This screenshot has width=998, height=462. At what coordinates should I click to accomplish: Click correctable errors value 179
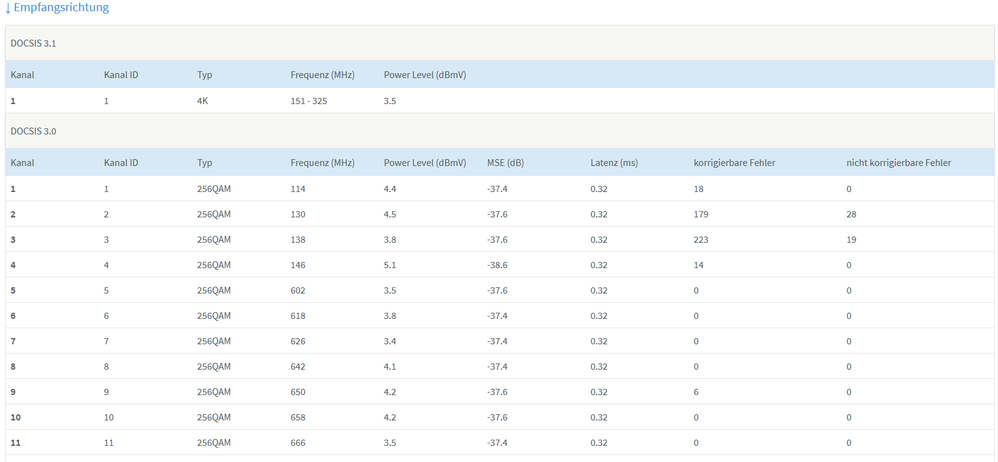click(701, 214)
